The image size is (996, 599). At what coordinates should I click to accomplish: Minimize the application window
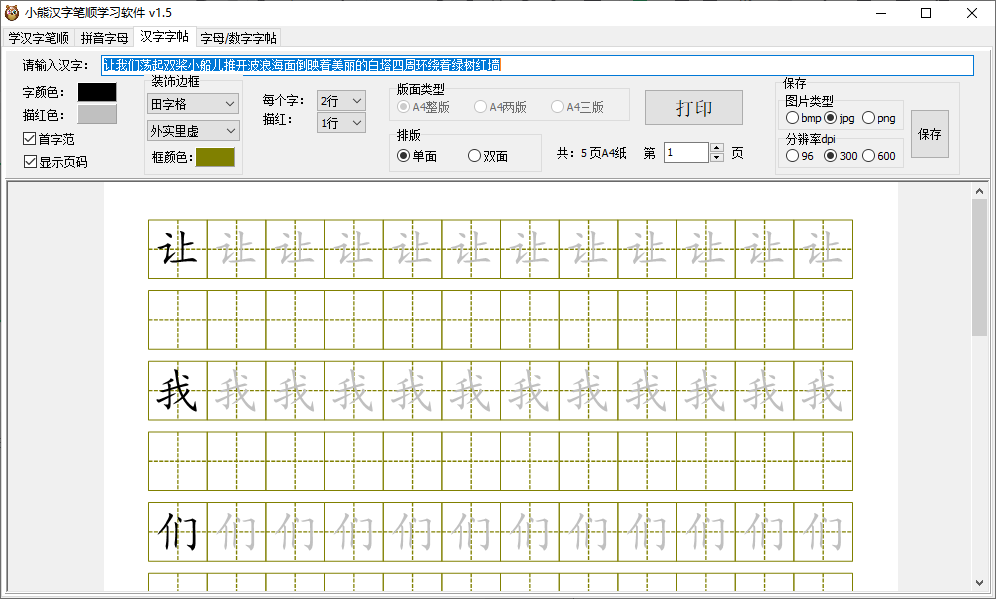coord(880,13)
